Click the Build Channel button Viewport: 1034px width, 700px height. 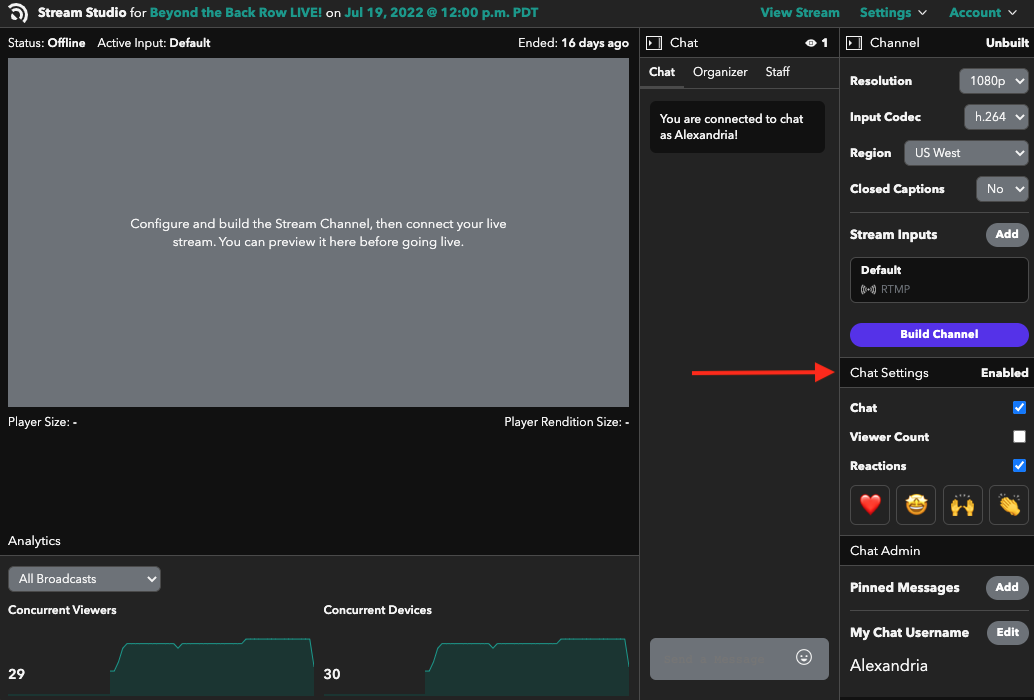tap(939, 334)
